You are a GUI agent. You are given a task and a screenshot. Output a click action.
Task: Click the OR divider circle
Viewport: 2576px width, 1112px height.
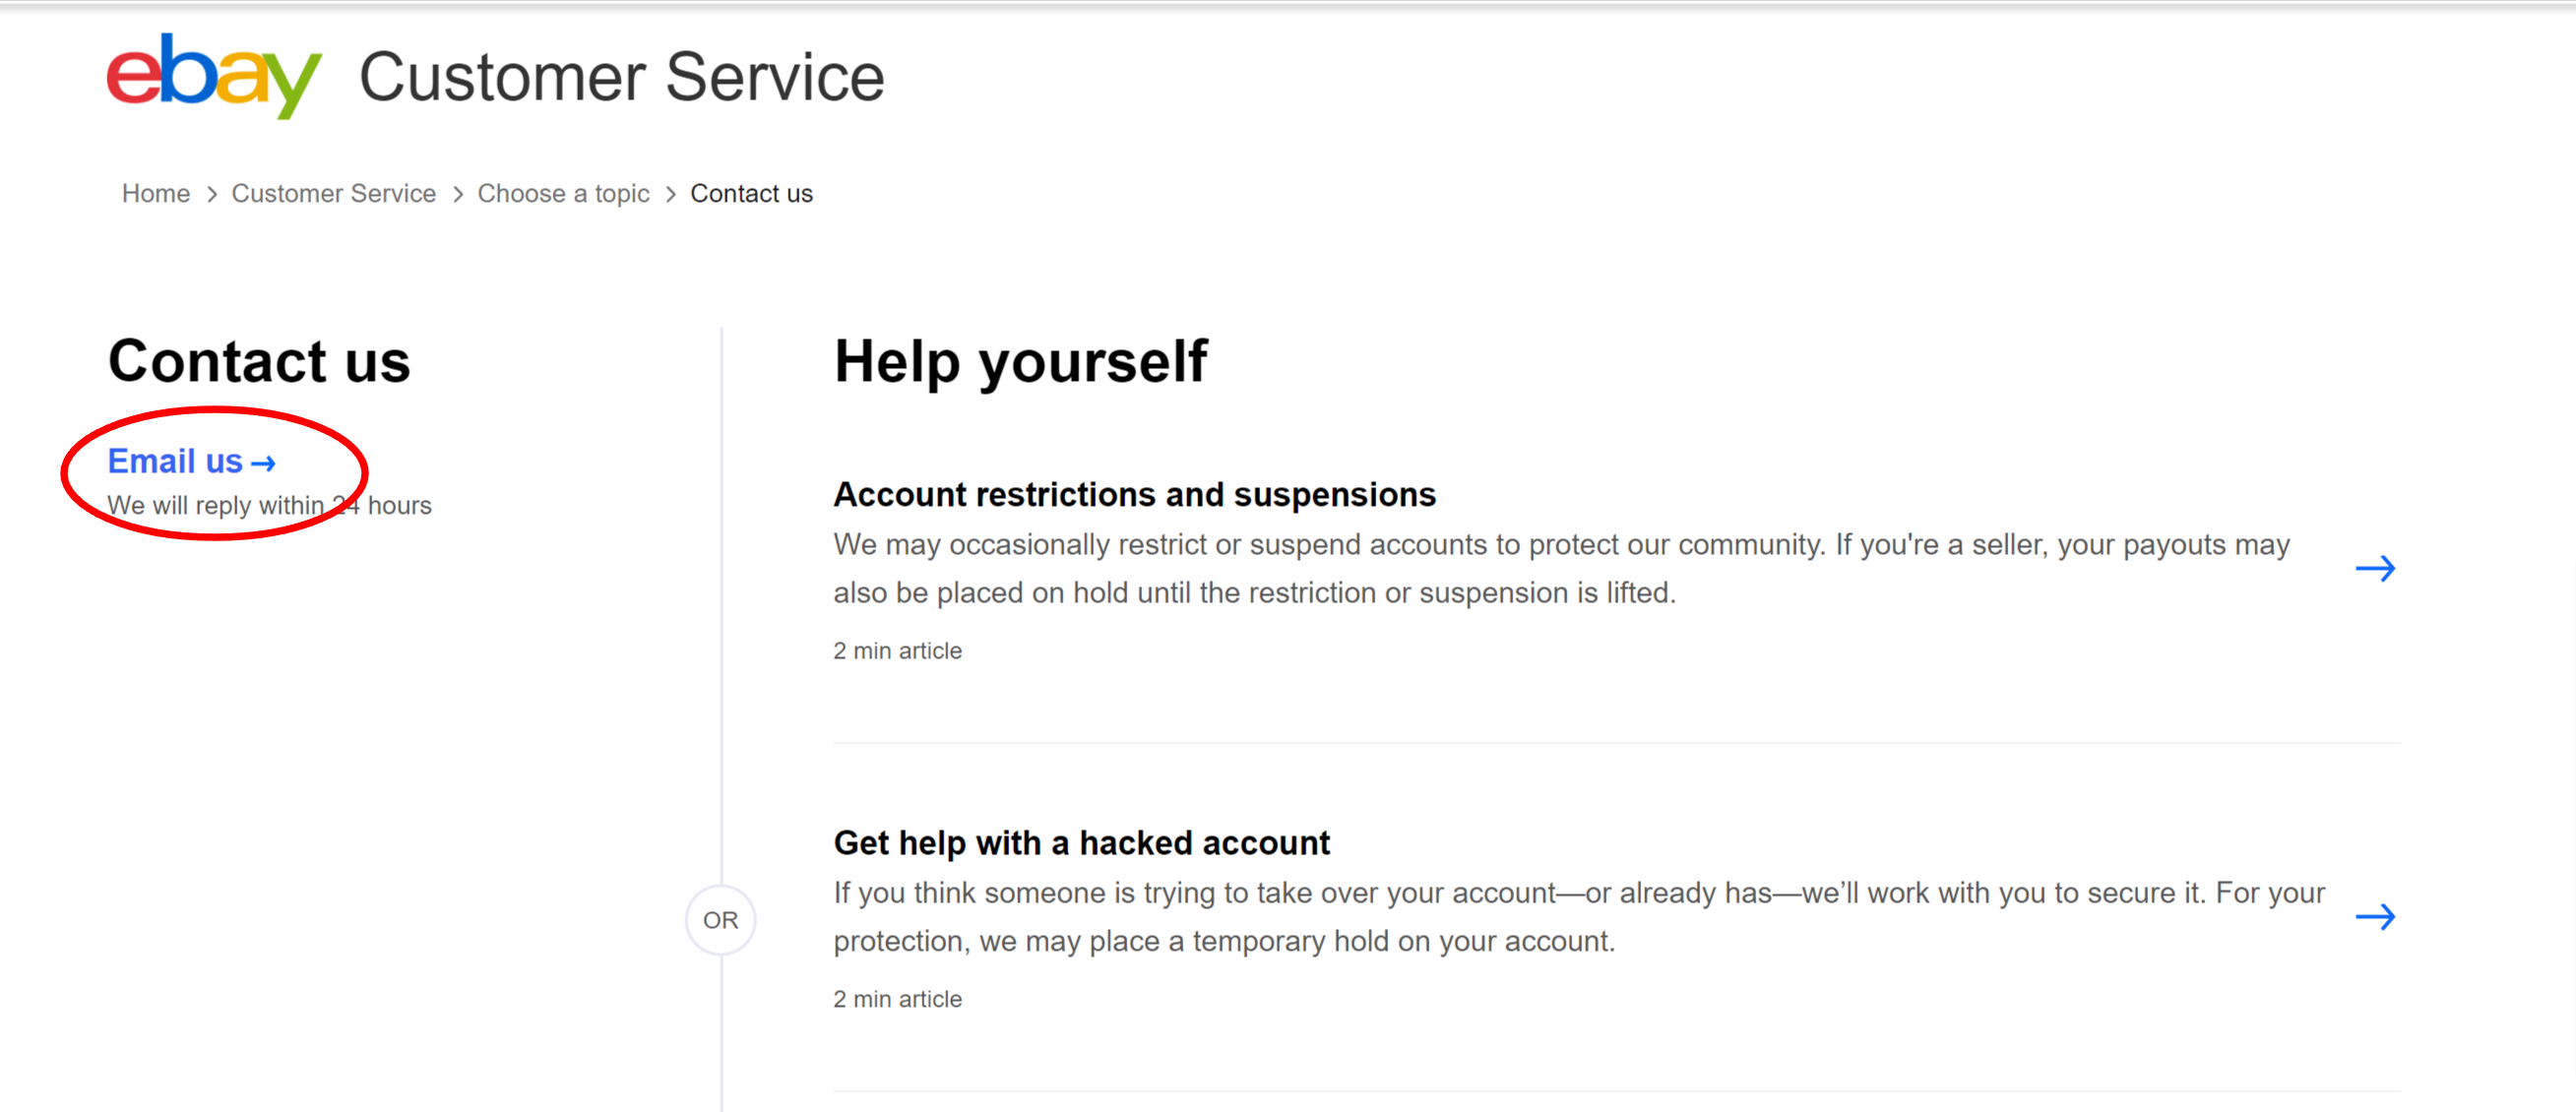tap(720, 920)
